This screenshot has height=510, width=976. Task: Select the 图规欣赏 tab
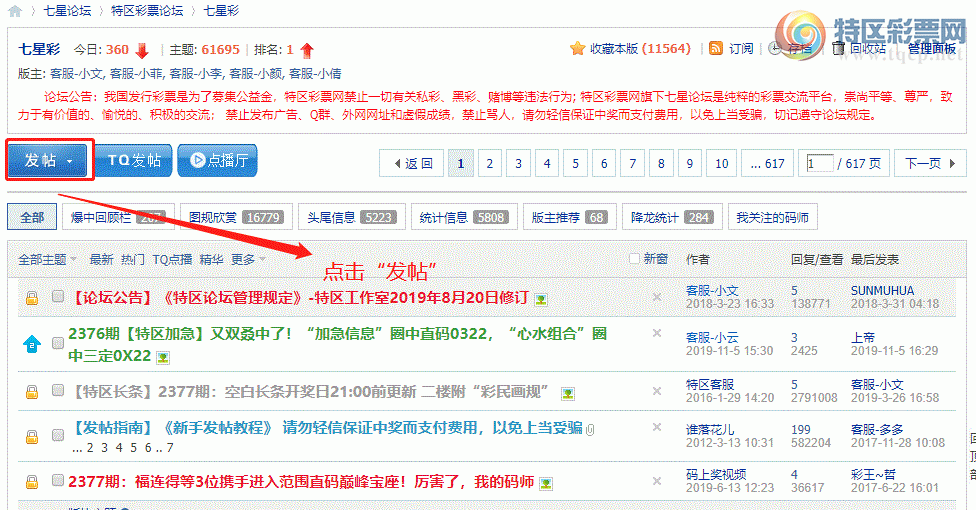point(236,217)
